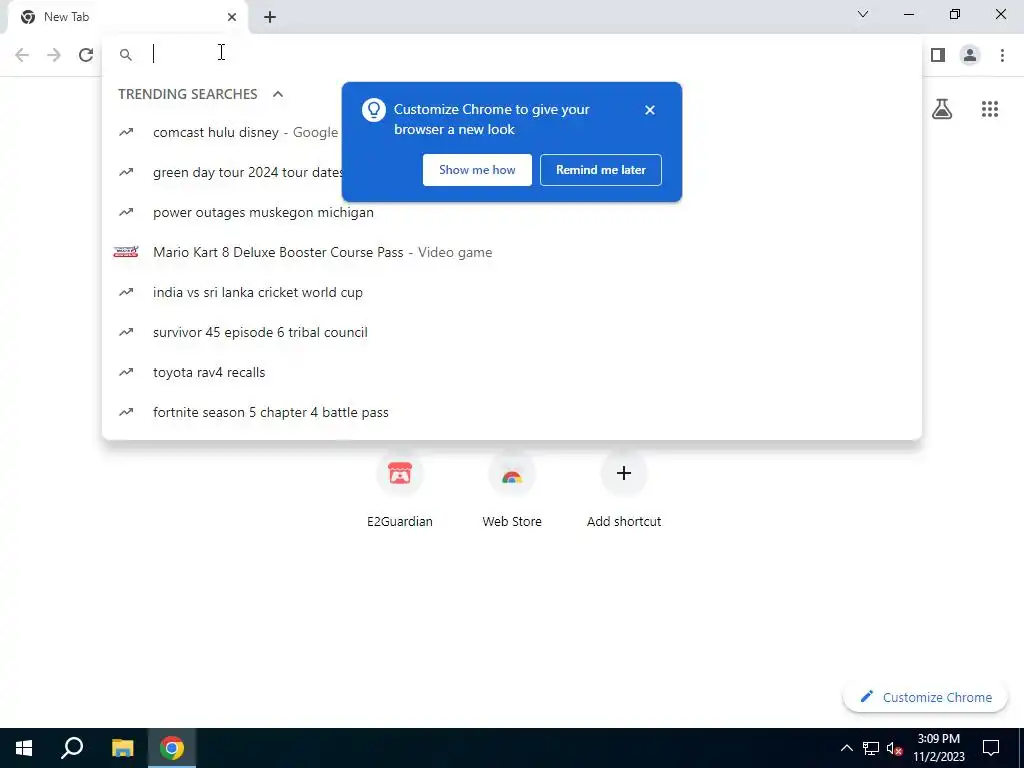Open the tab search dropdown arrow
Screen dimensions: 1024x768
pos(863,14)
